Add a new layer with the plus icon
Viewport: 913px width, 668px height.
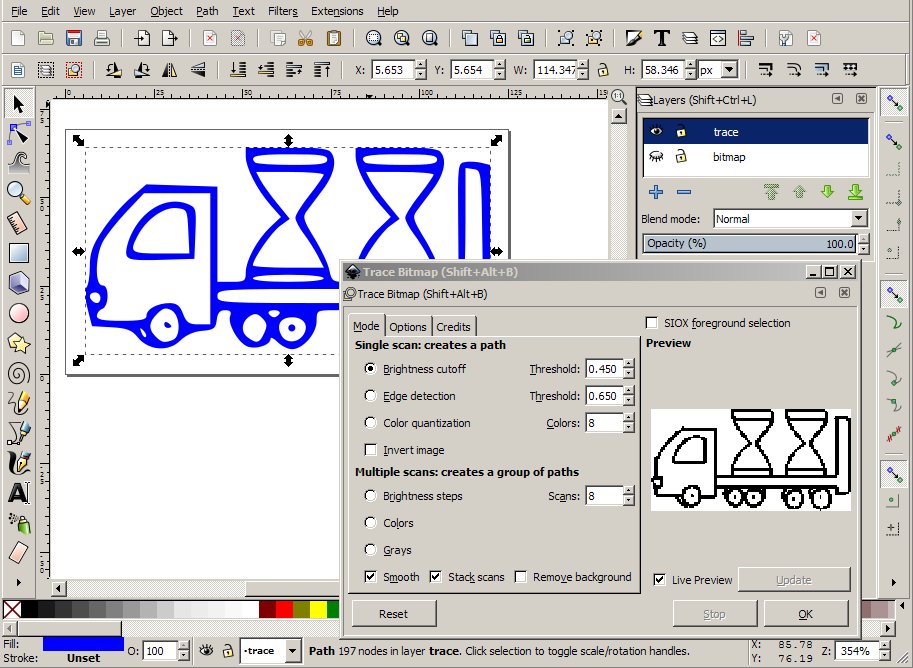tap(654, 192)
